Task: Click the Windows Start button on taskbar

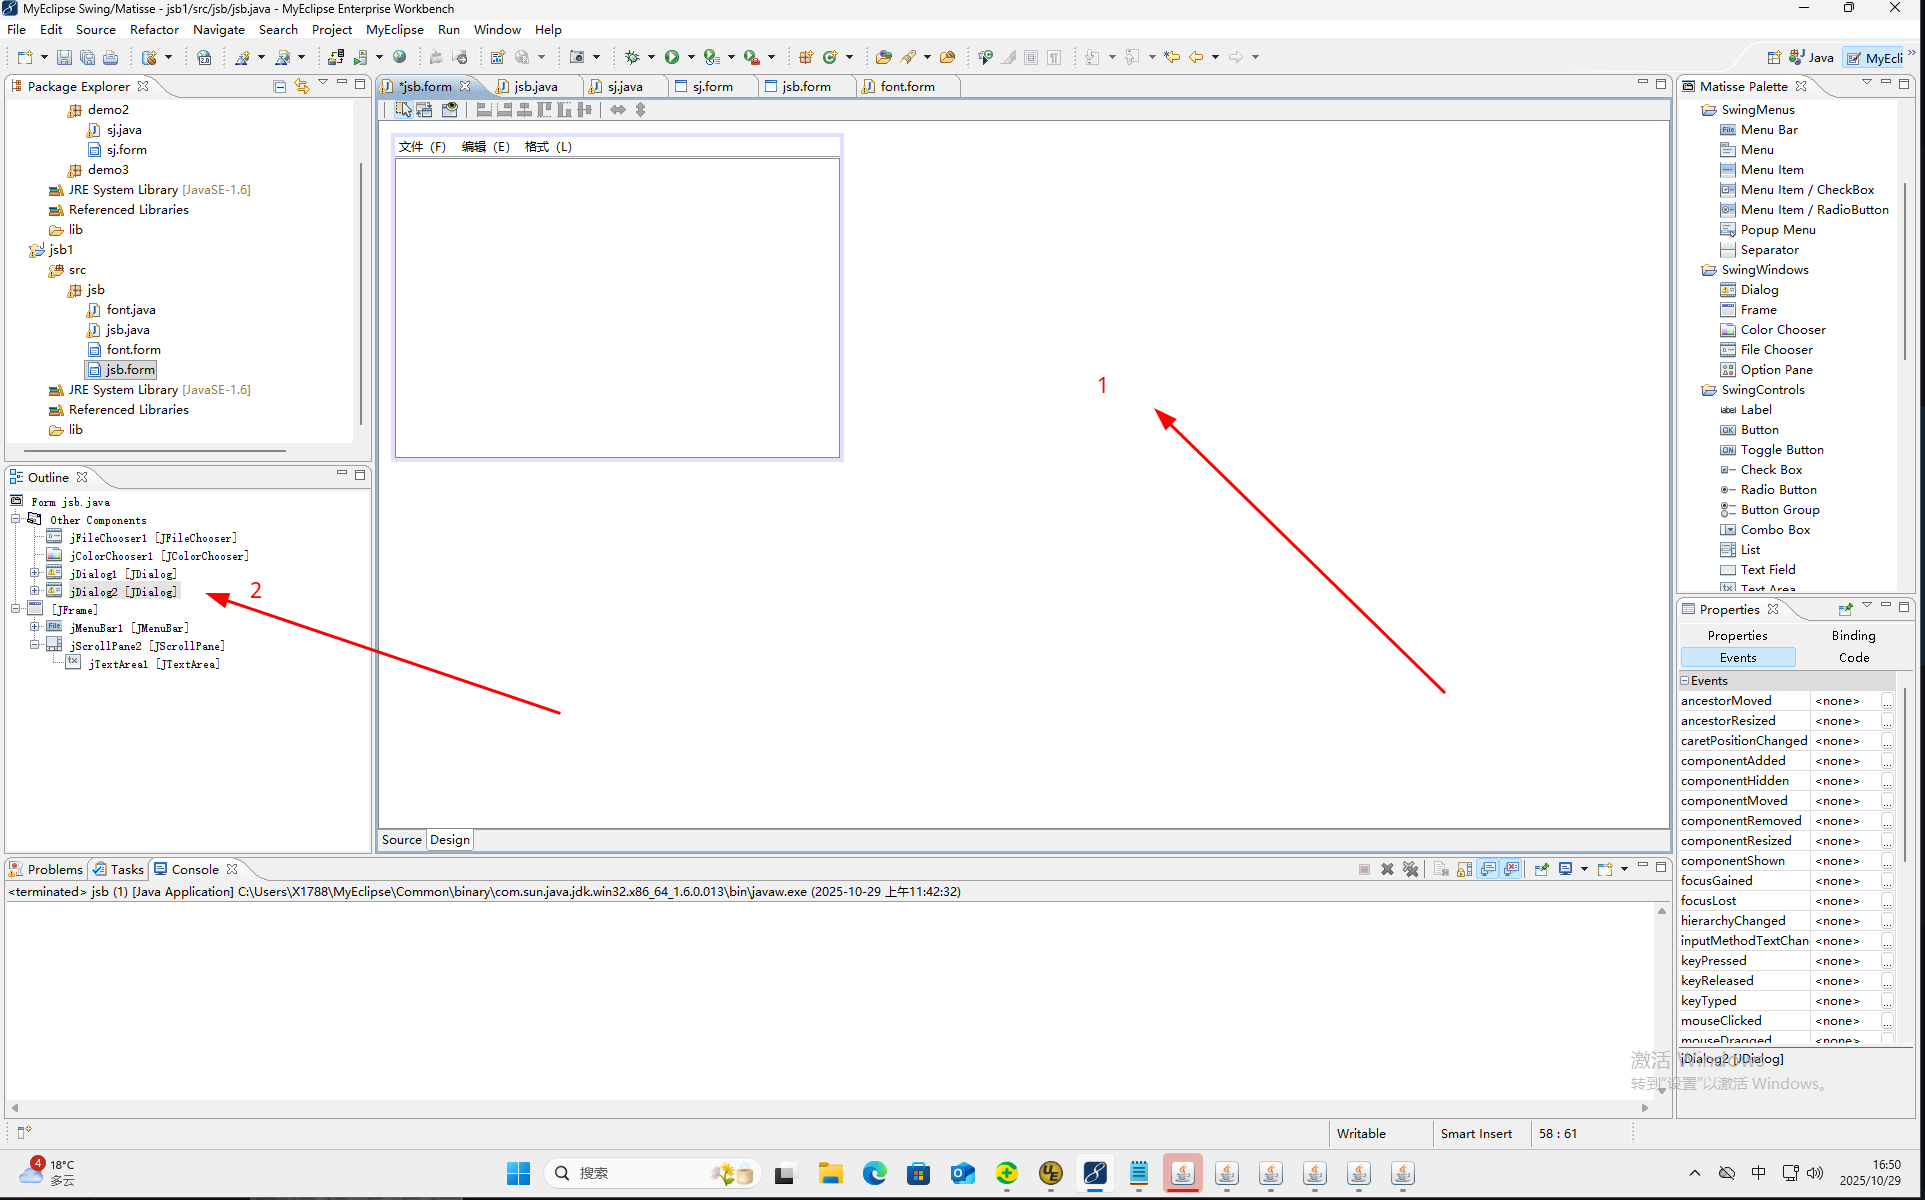Action: tap(518, 1173)
